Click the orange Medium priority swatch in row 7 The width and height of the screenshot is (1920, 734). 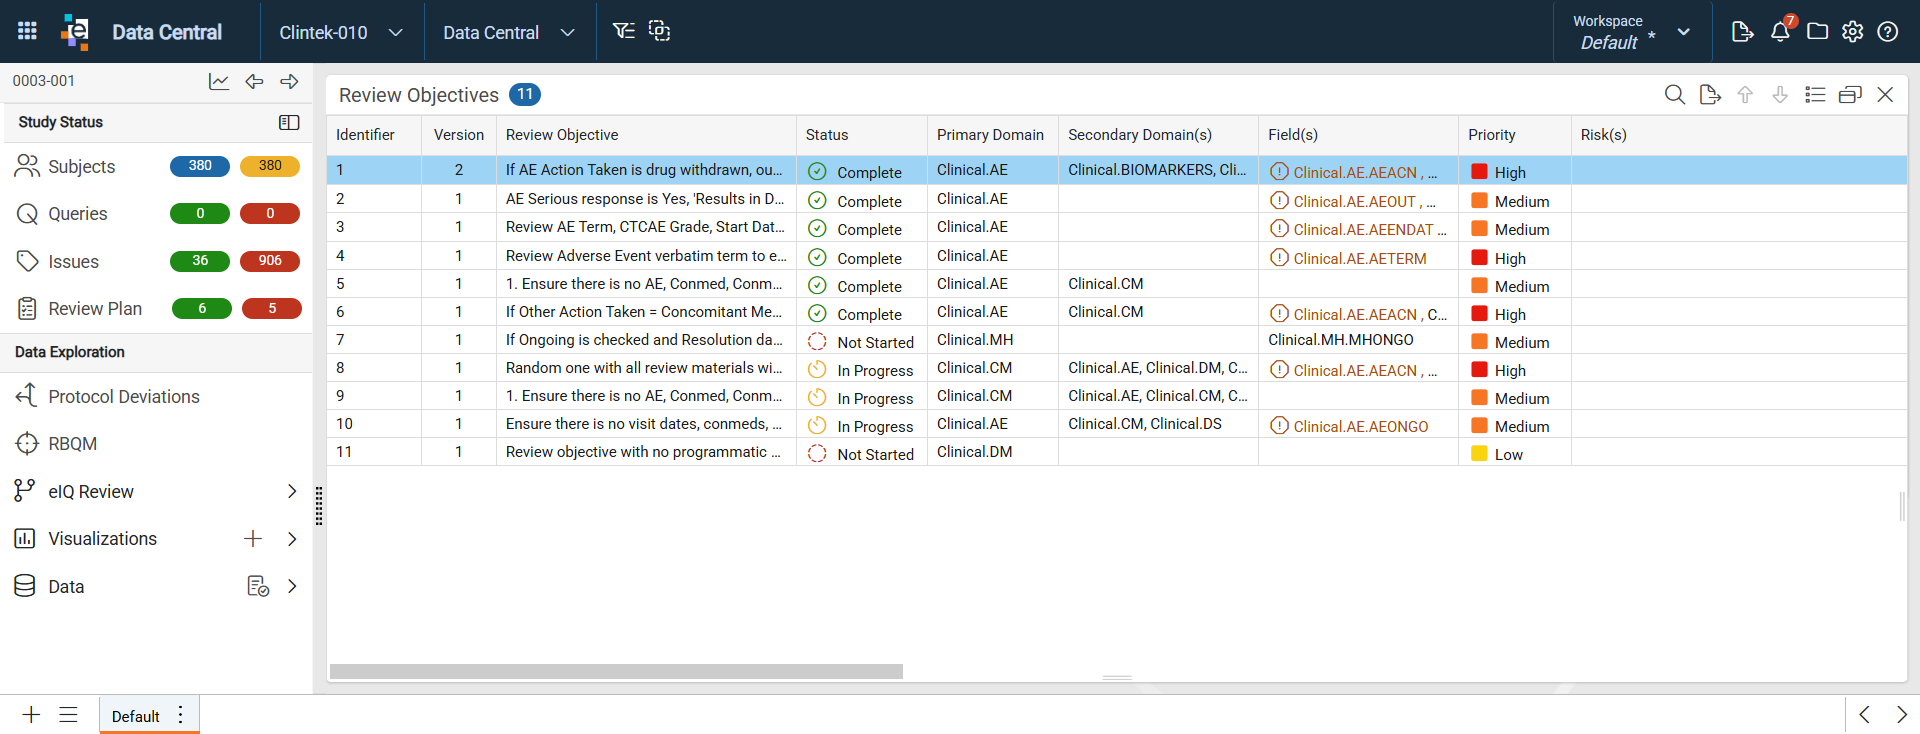(1479, 342)
